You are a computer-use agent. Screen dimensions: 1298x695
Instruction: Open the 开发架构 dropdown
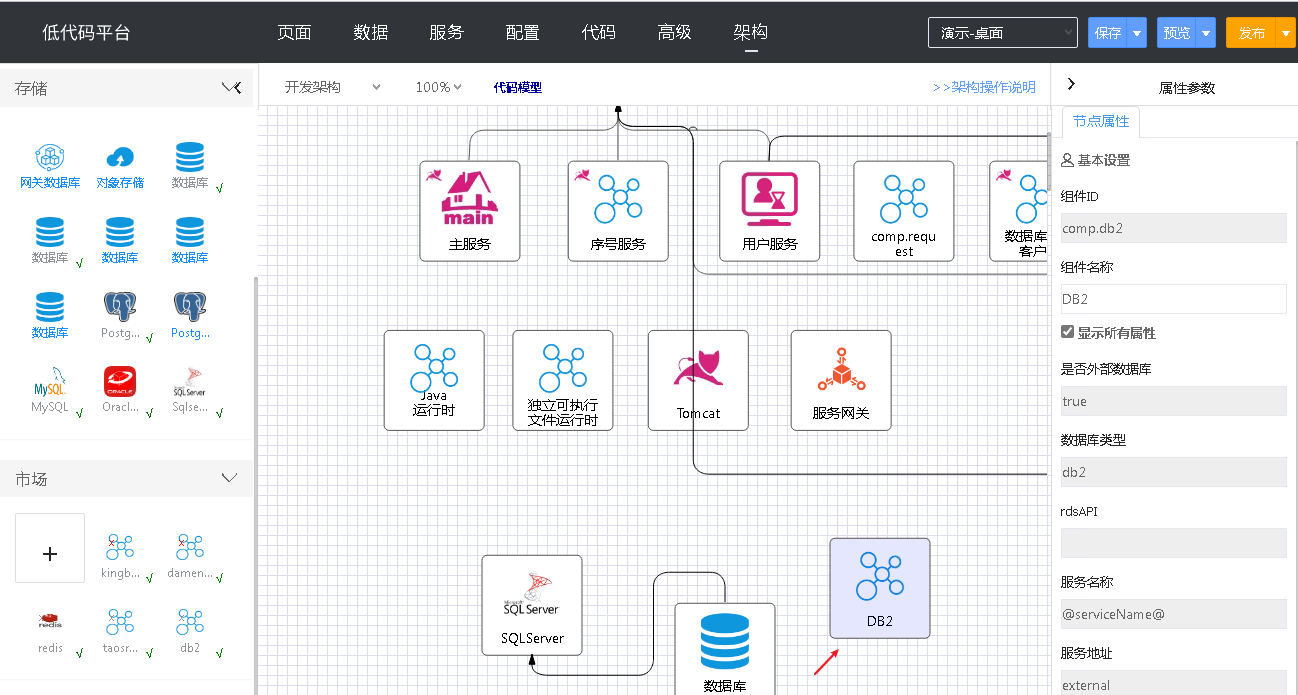click(x=333, y=87)
